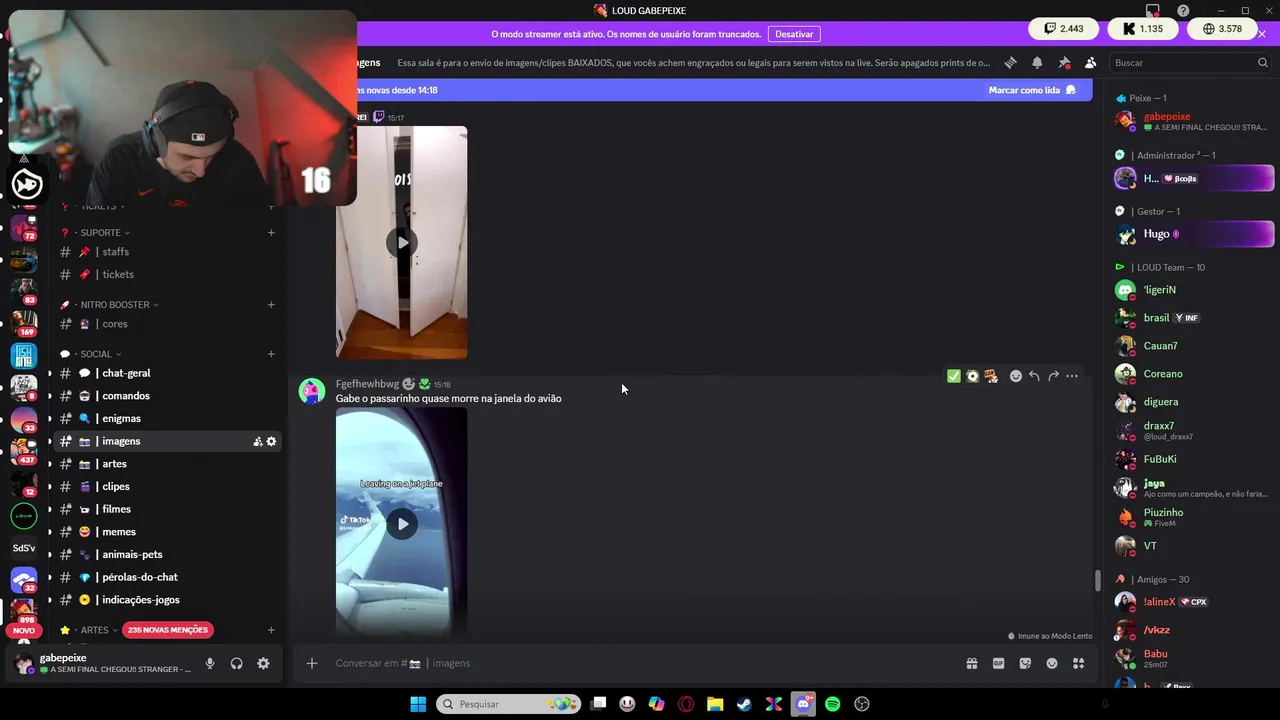1280x720 pixels.
Task: Invite people to imagens channel
Action: pos(257,441)
